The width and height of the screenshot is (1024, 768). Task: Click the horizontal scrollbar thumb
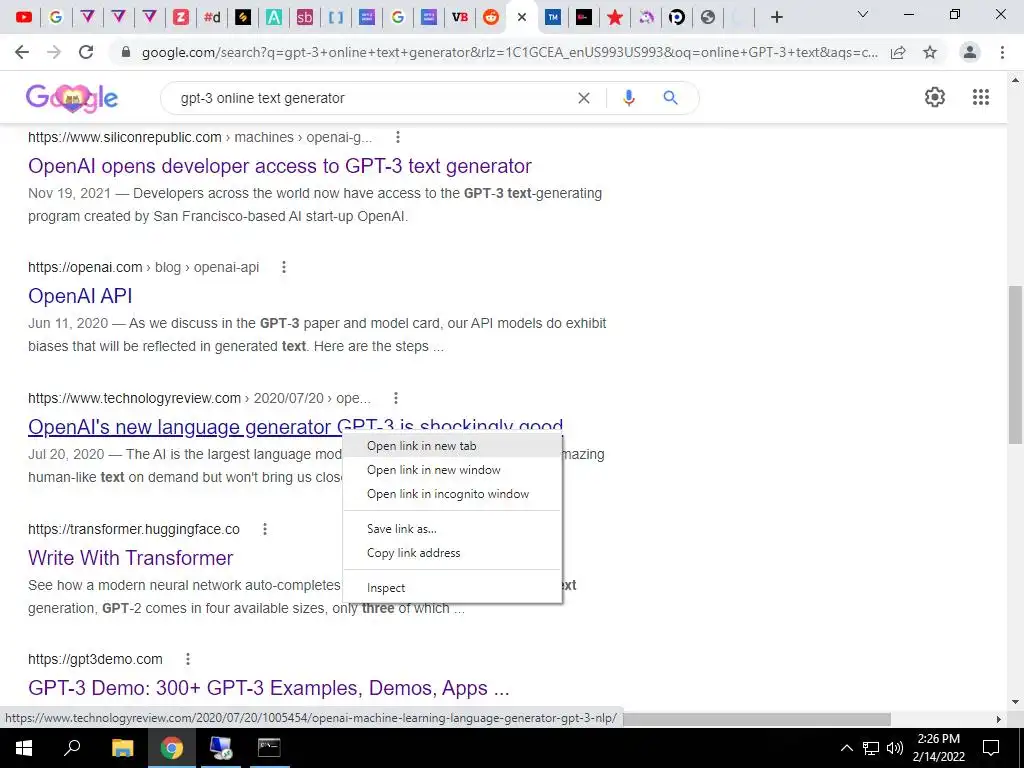tap(756, 719)
